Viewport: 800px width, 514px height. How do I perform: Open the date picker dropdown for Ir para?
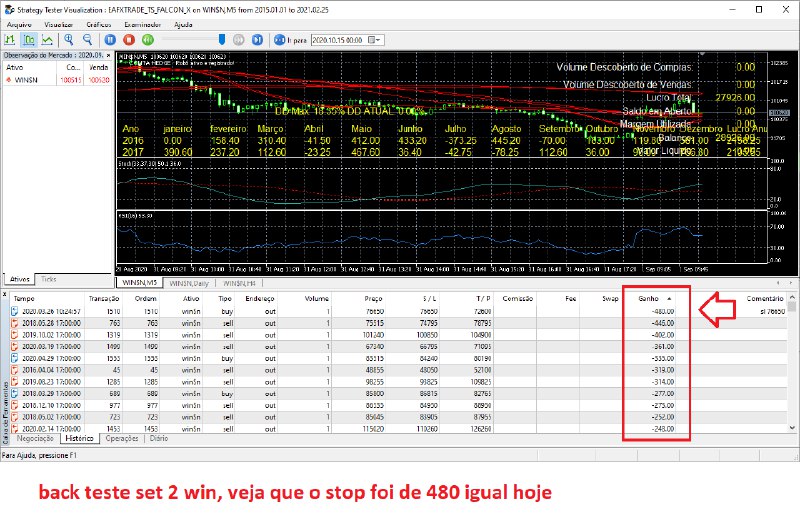[x=379, y=41]
